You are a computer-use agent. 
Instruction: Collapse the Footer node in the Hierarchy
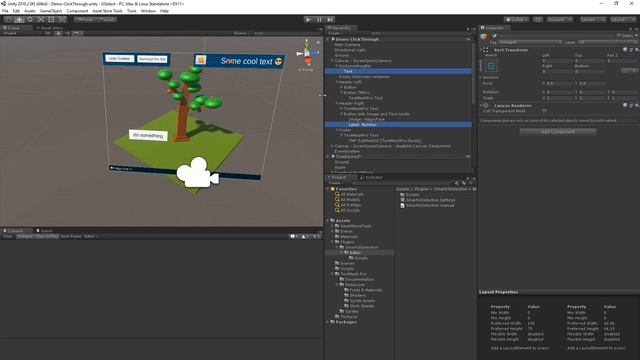337,130
